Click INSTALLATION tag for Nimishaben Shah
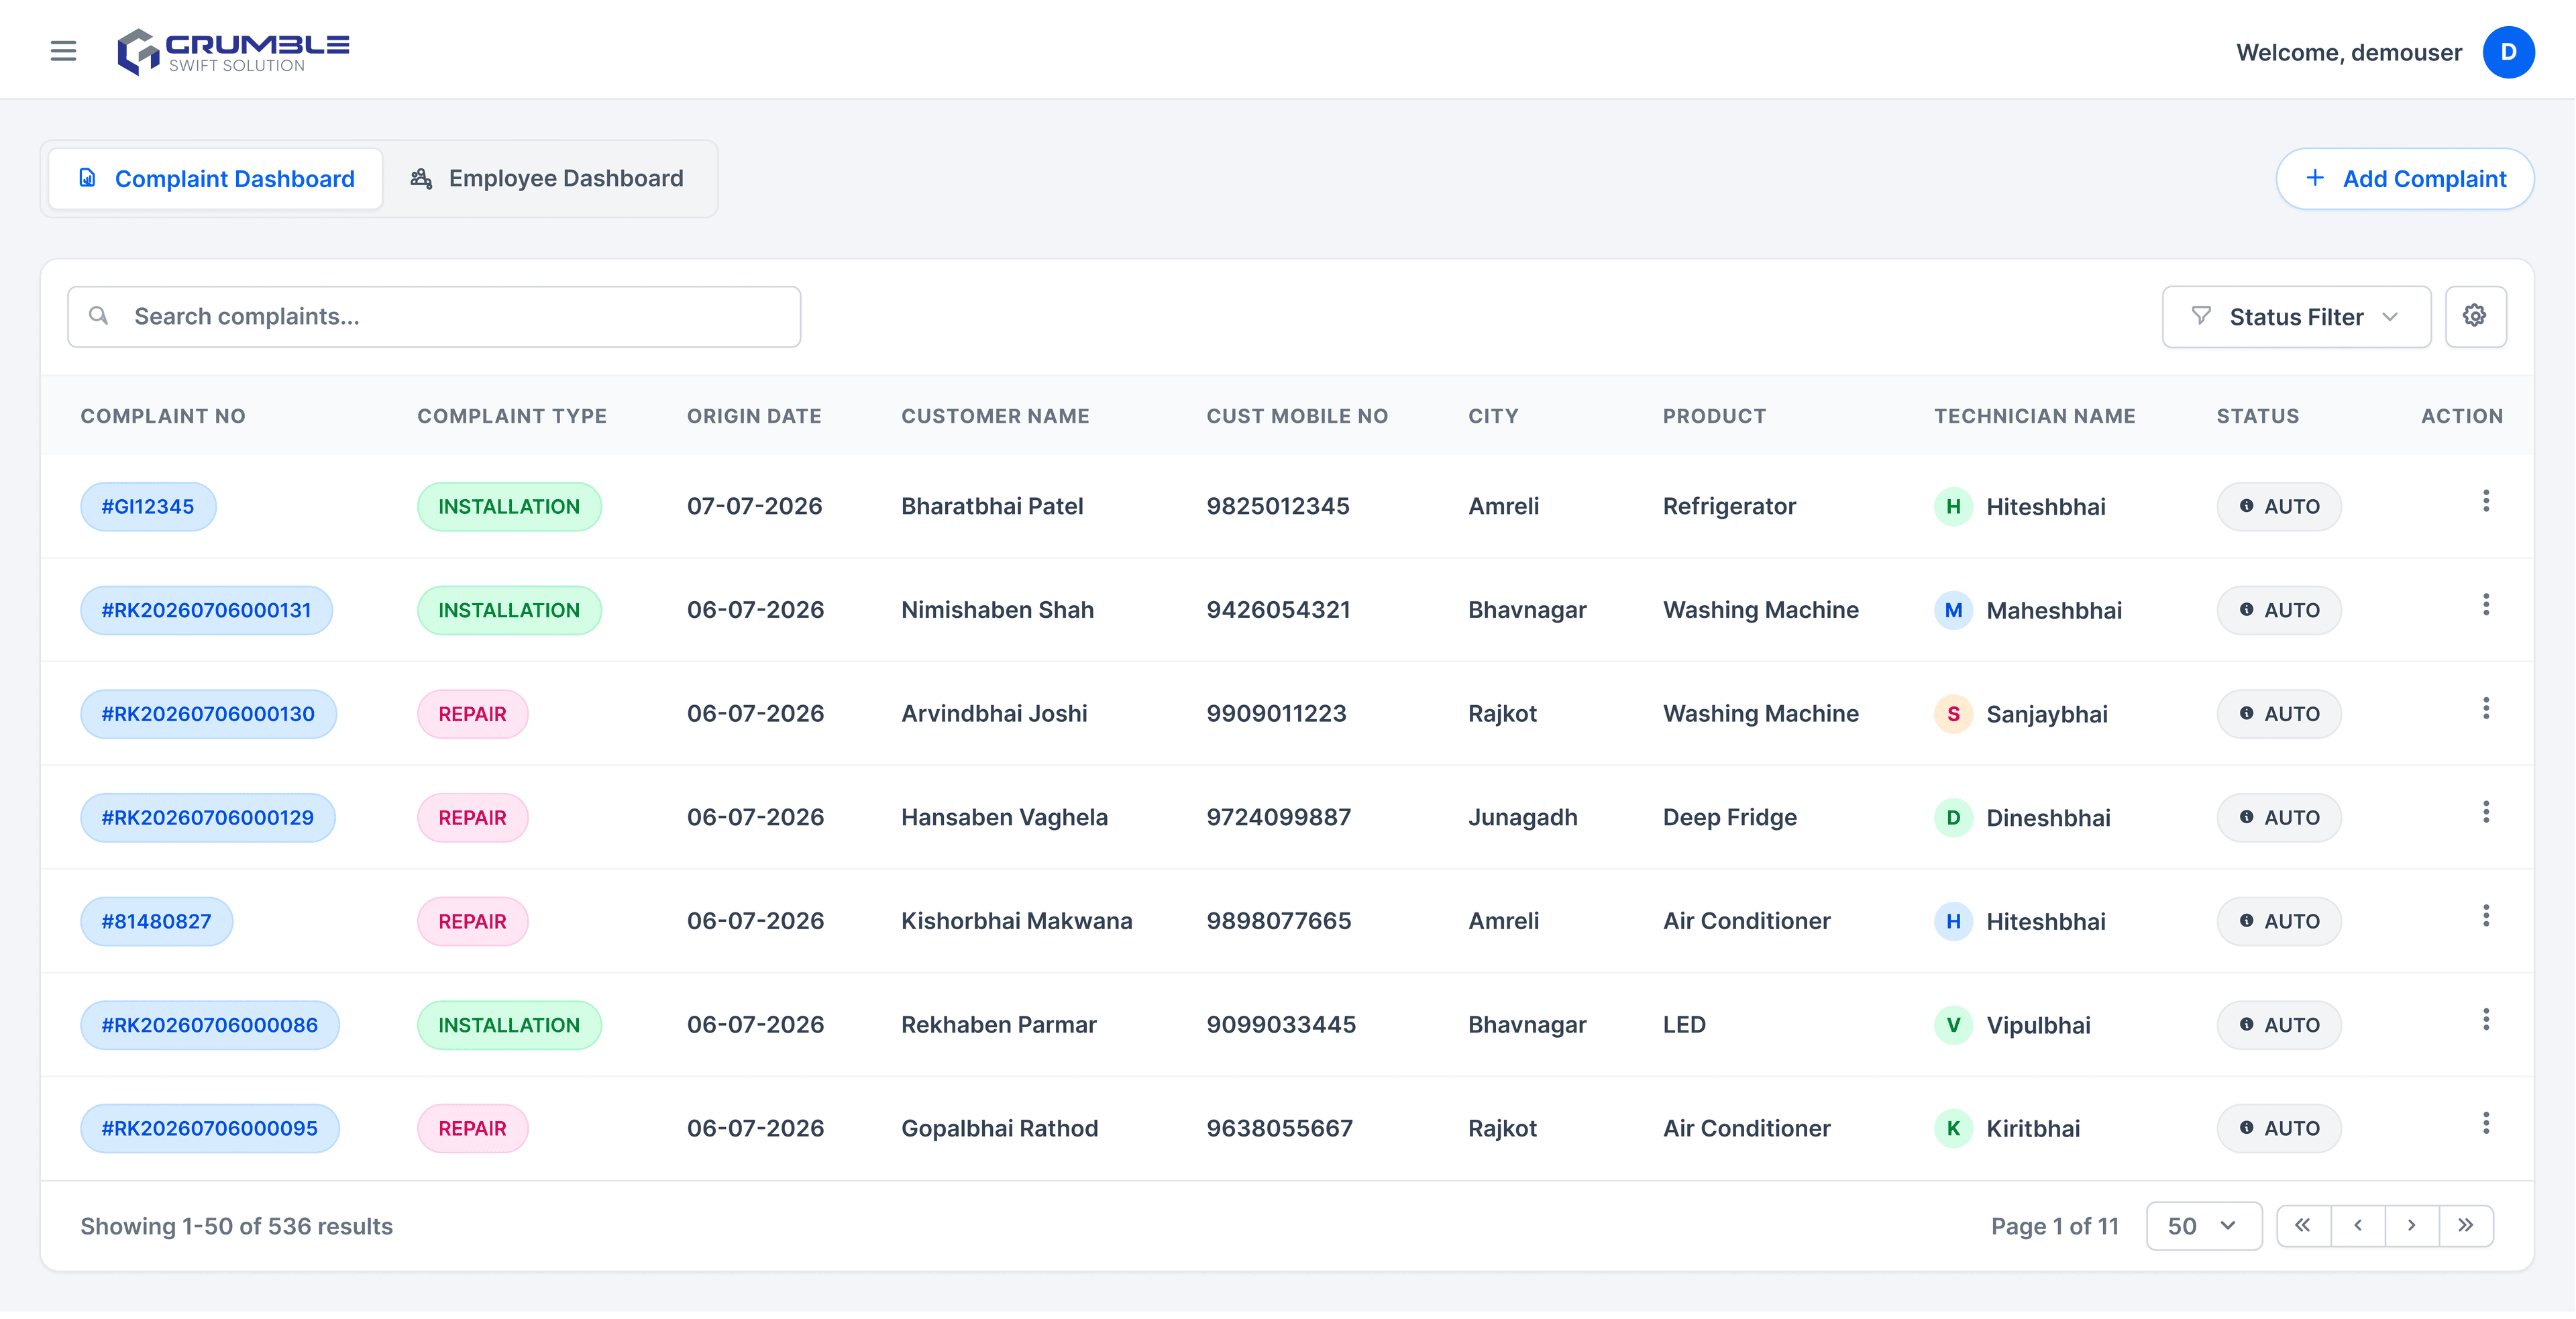Image resolution: width=2576 pixels, height=1319 pixels. point(509,610)
